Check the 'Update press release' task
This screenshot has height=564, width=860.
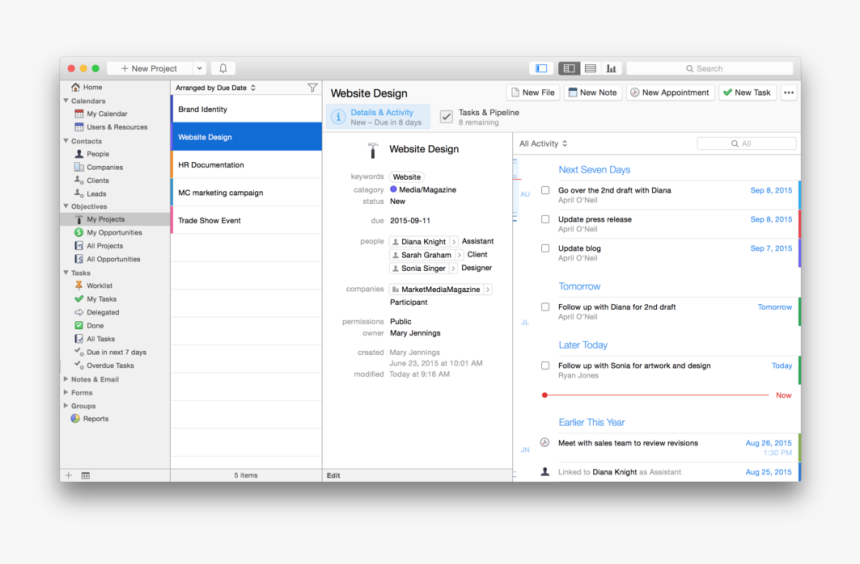click(x=545, y=219)
